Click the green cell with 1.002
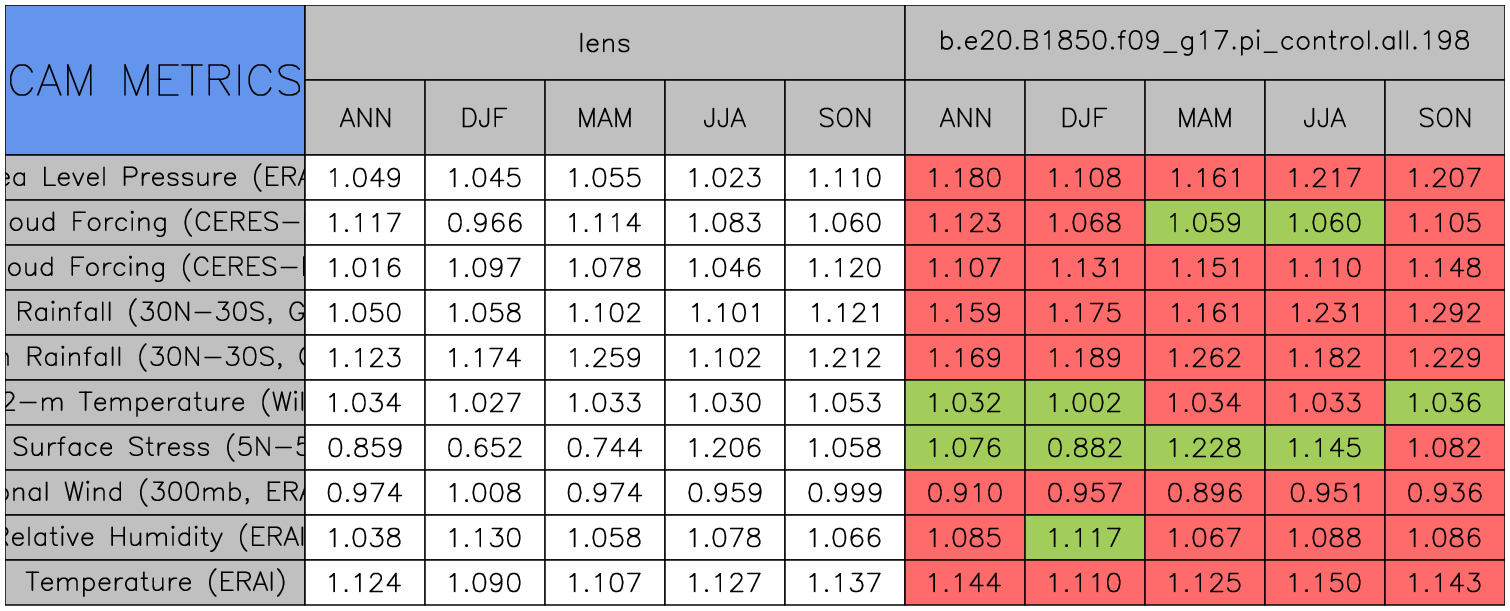 tap(1084, 403)
